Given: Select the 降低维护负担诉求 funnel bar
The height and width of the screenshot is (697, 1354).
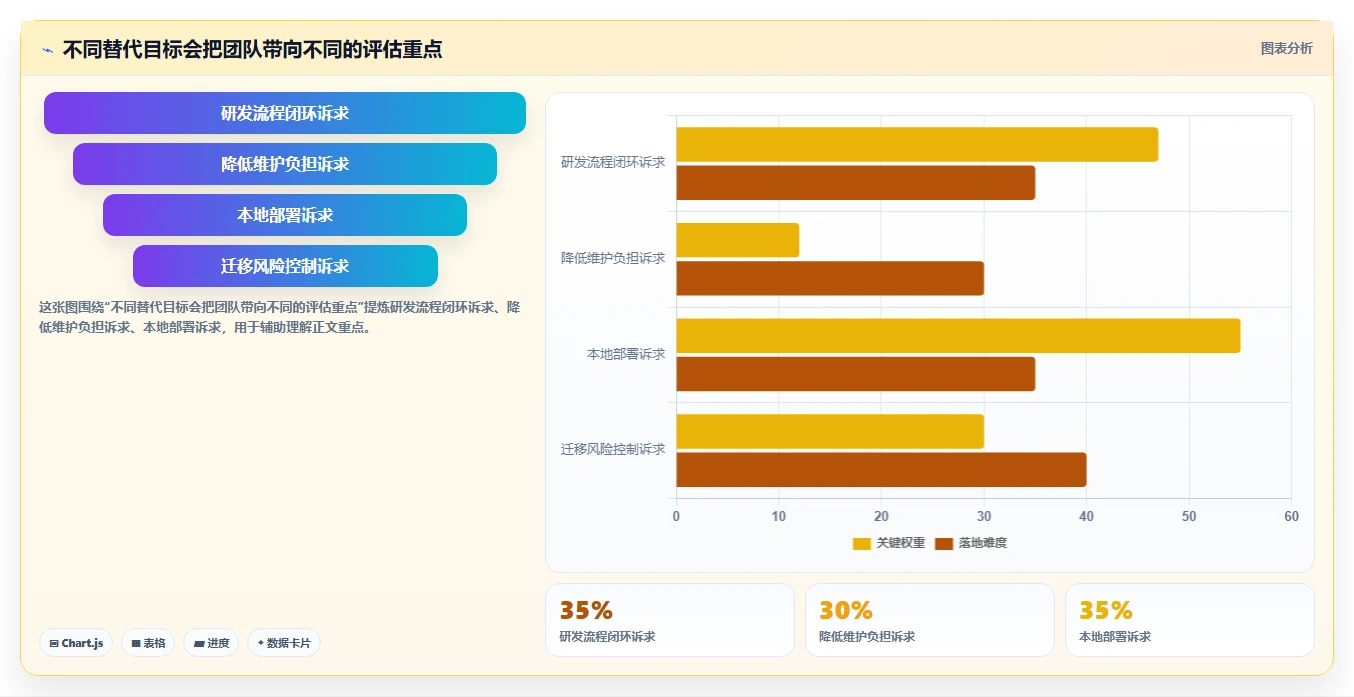Looking at the screenshot, I should 285,164.
